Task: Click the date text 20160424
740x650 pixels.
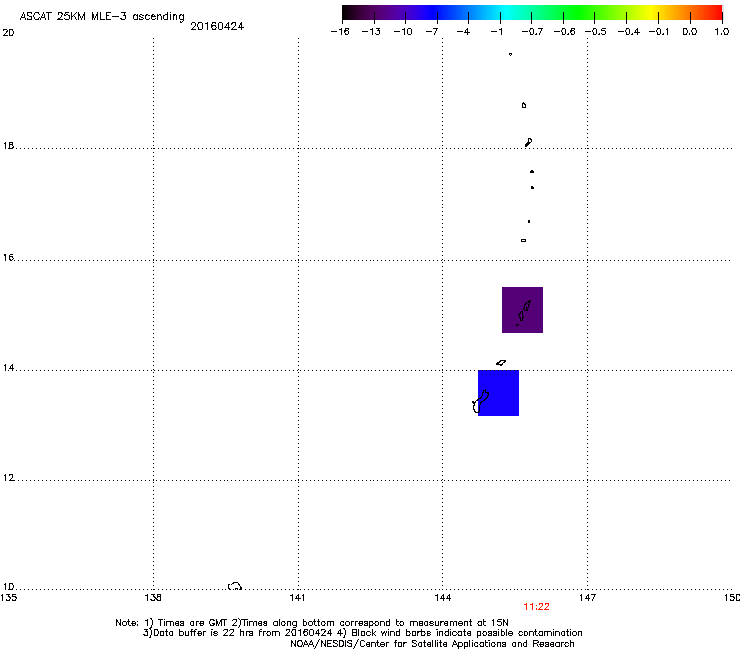Action: 217,26
